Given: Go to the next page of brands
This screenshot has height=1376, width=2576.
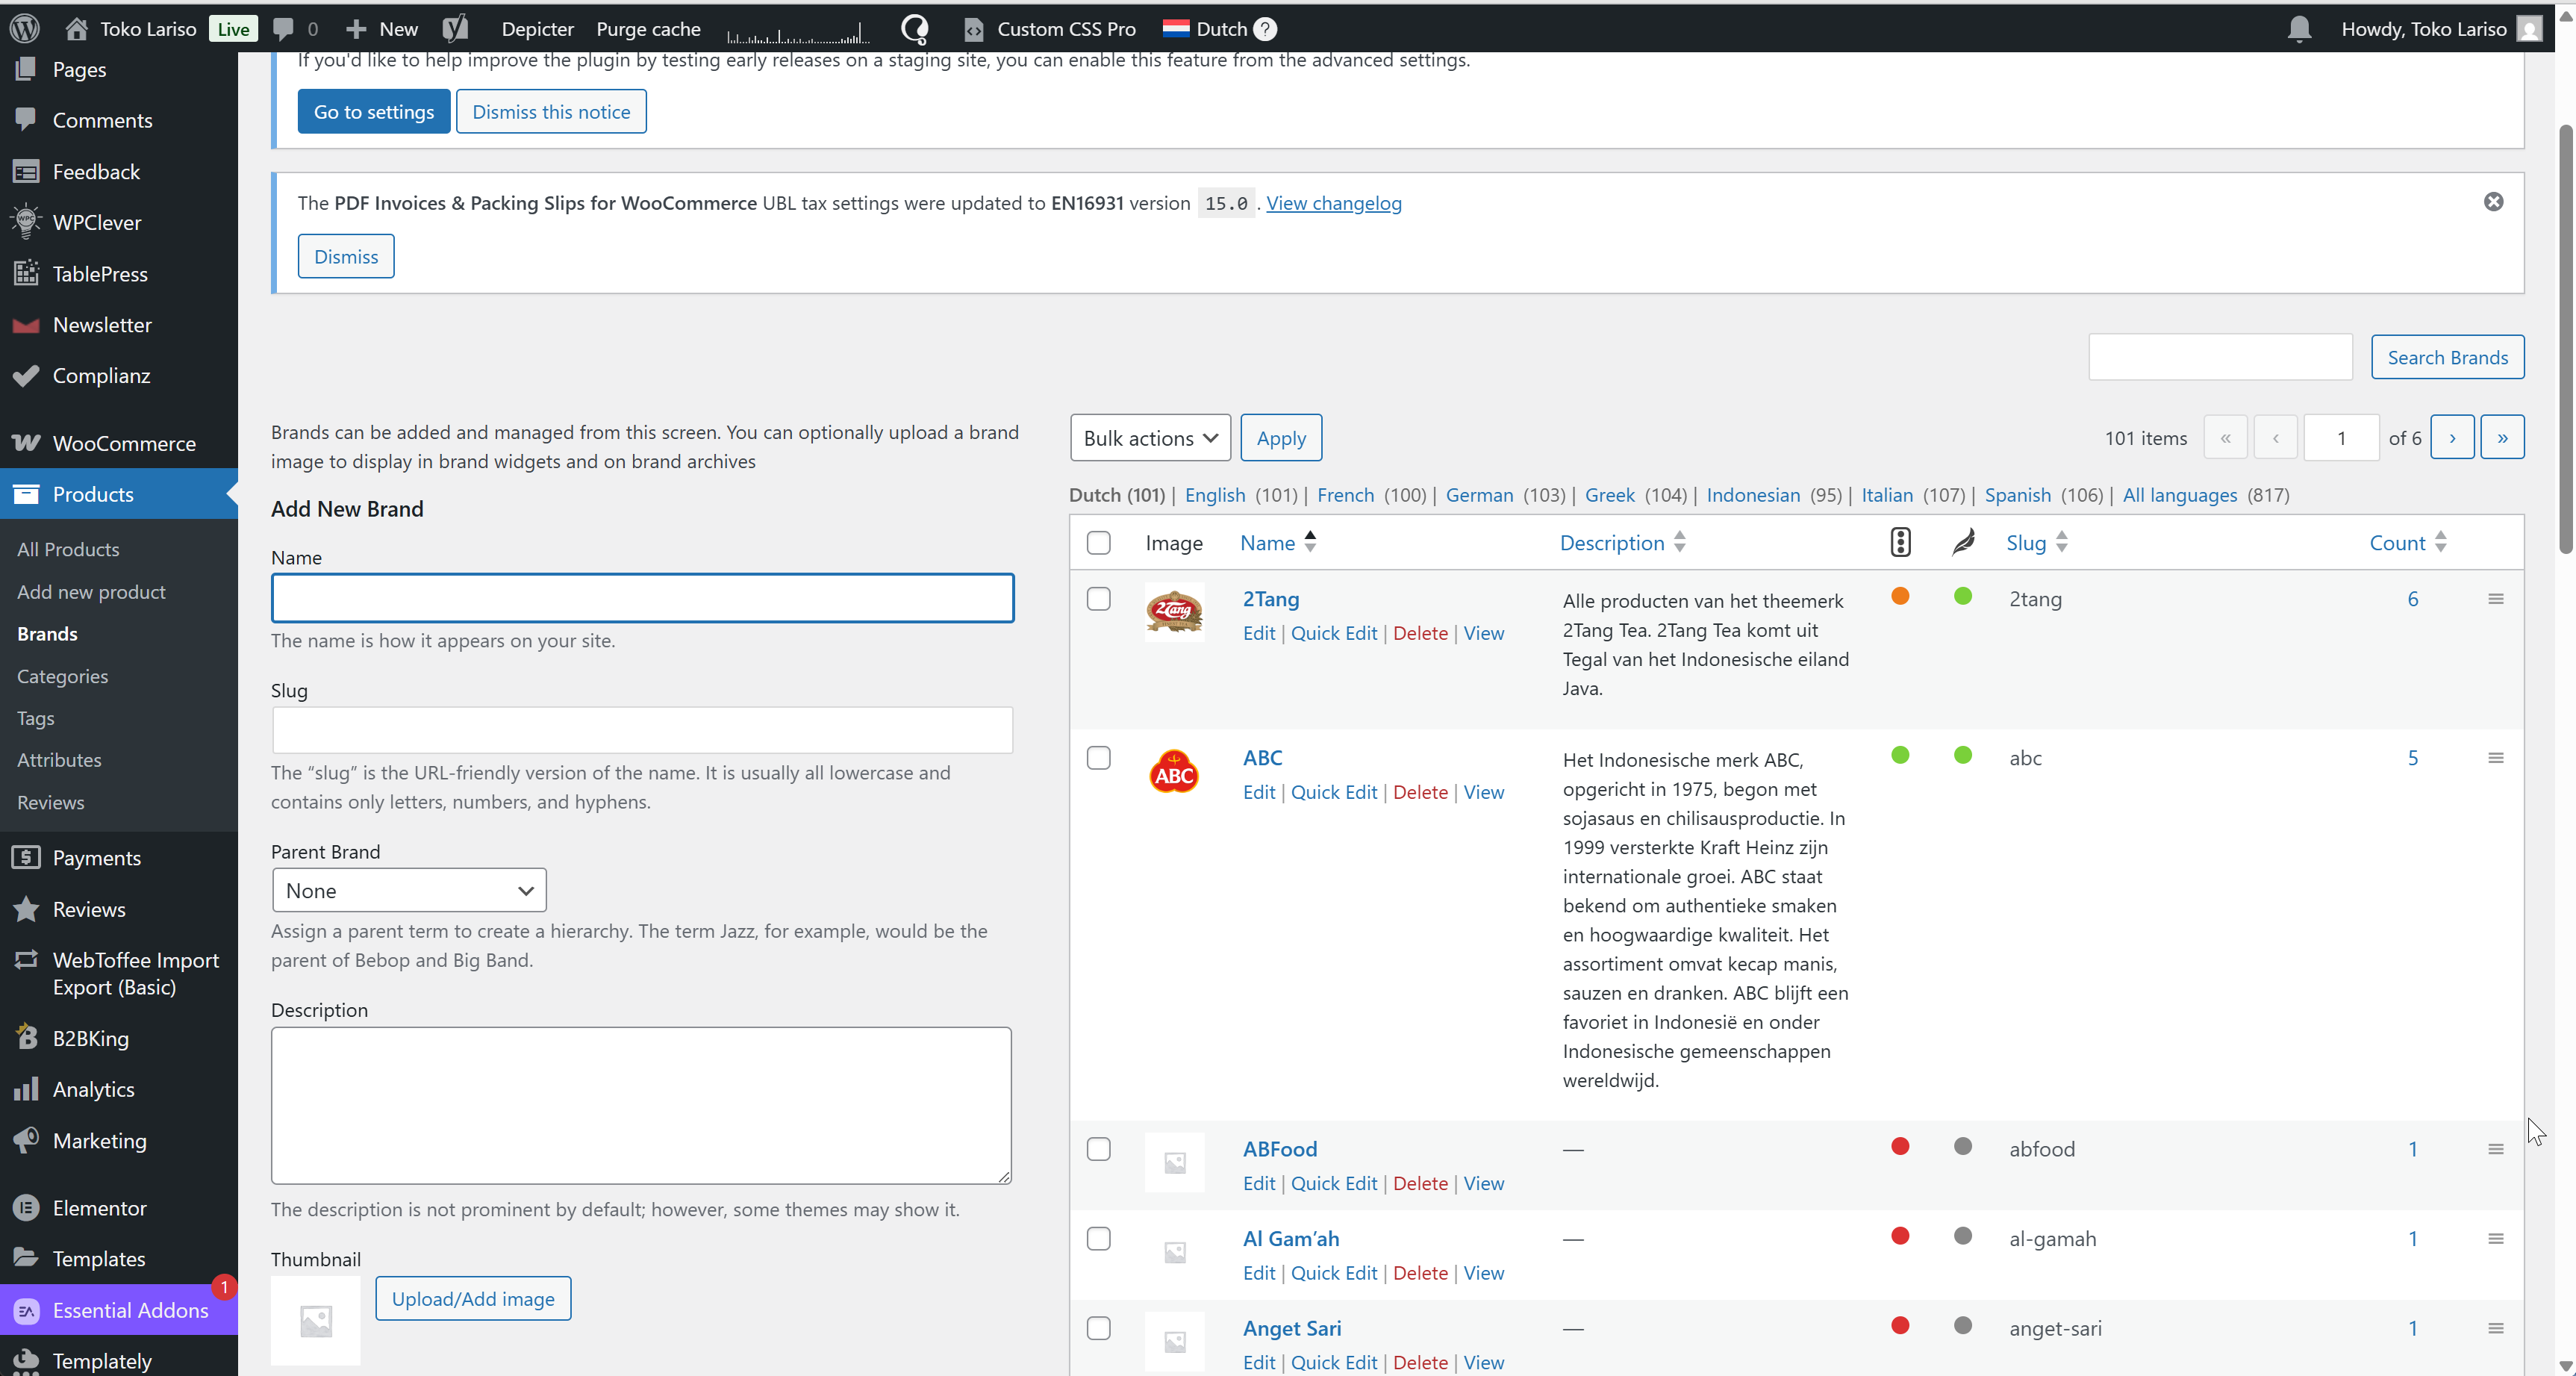Looking at the screenshot, I should click(2452, 437).
